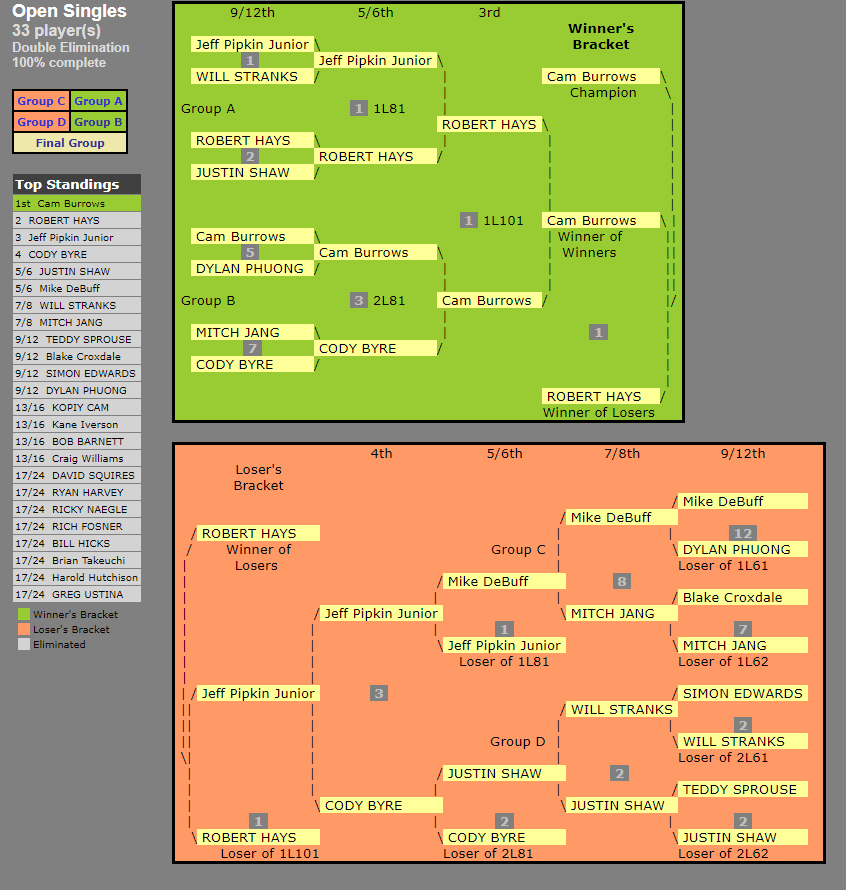Open match badge next to 1L101
The height and width of the screenshot is (890, 846).
(x=468, y=220)
